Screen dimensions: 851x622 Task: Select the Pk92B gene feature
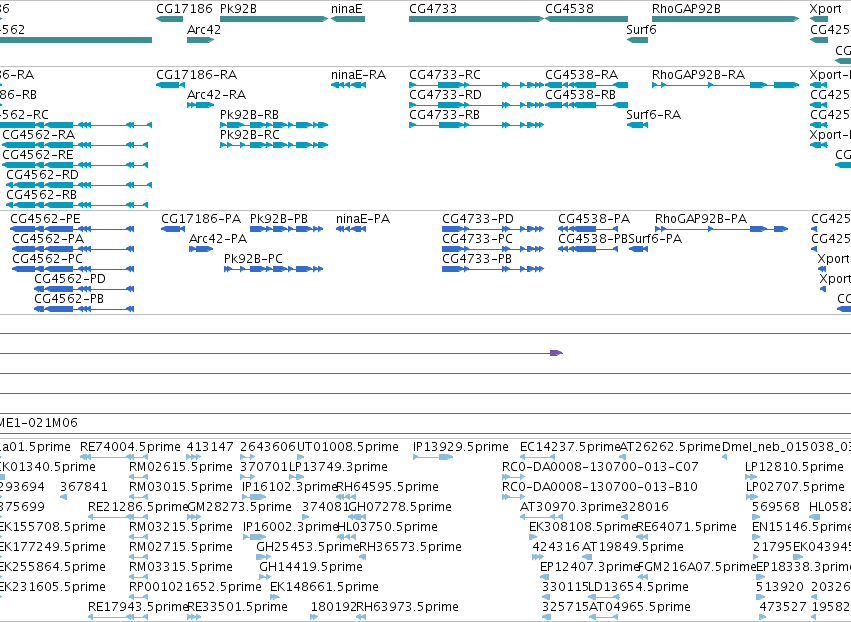pos(274,19)
